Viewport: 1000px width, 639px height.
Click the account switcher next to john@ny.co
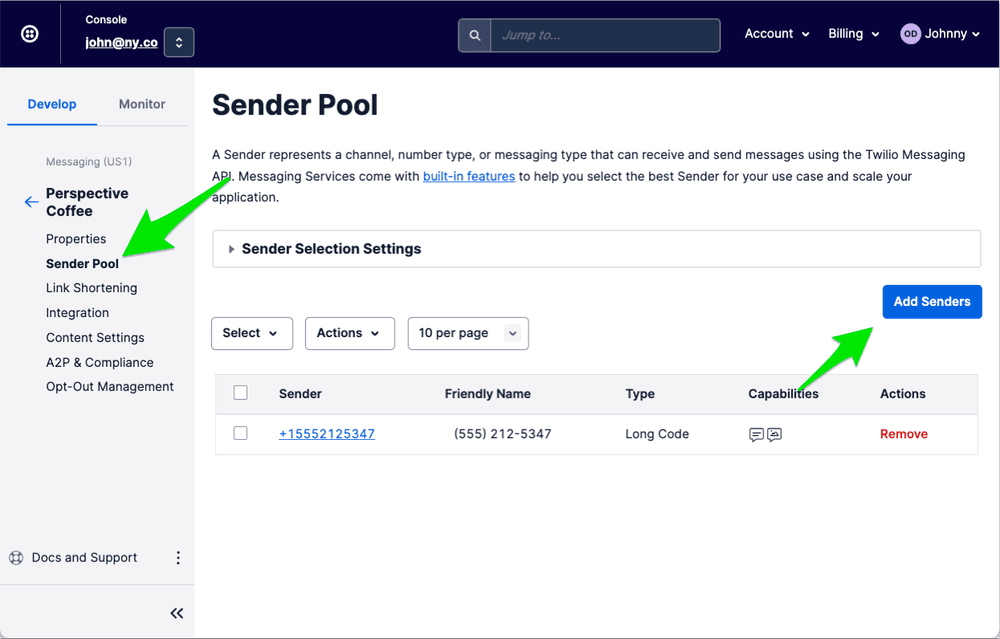click(x=178, y=42)
